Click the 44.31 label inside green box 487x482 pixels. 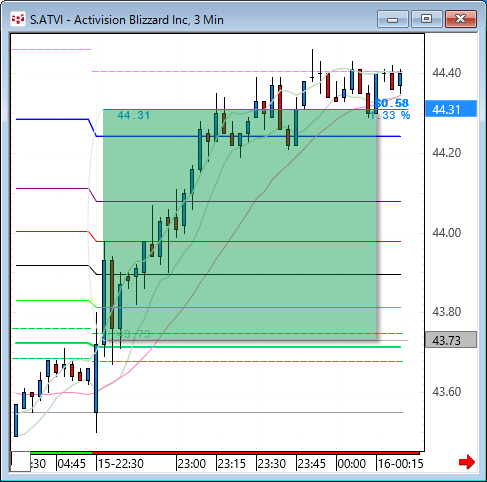click(x=133, y=115)
